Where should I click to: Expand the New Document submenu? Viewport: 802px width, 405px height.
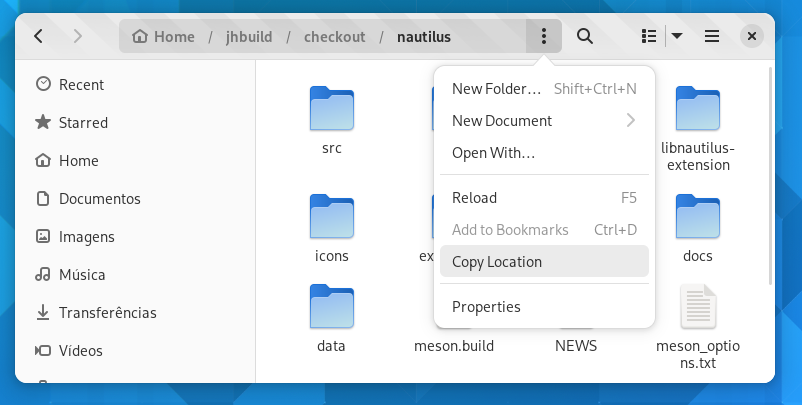click(544, 121)
